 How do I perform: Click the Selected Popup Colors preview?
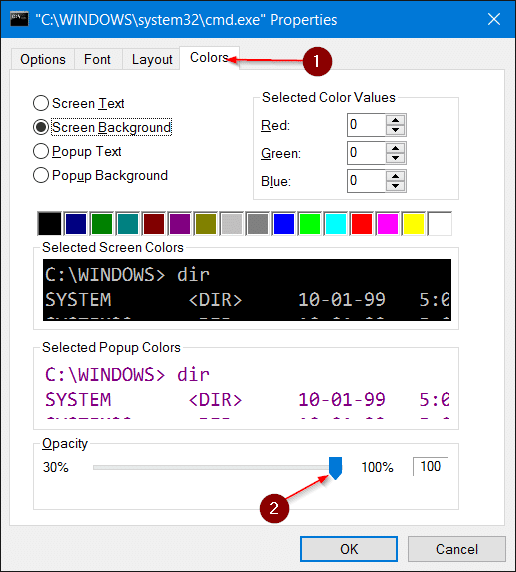click(x=247, y=390)
